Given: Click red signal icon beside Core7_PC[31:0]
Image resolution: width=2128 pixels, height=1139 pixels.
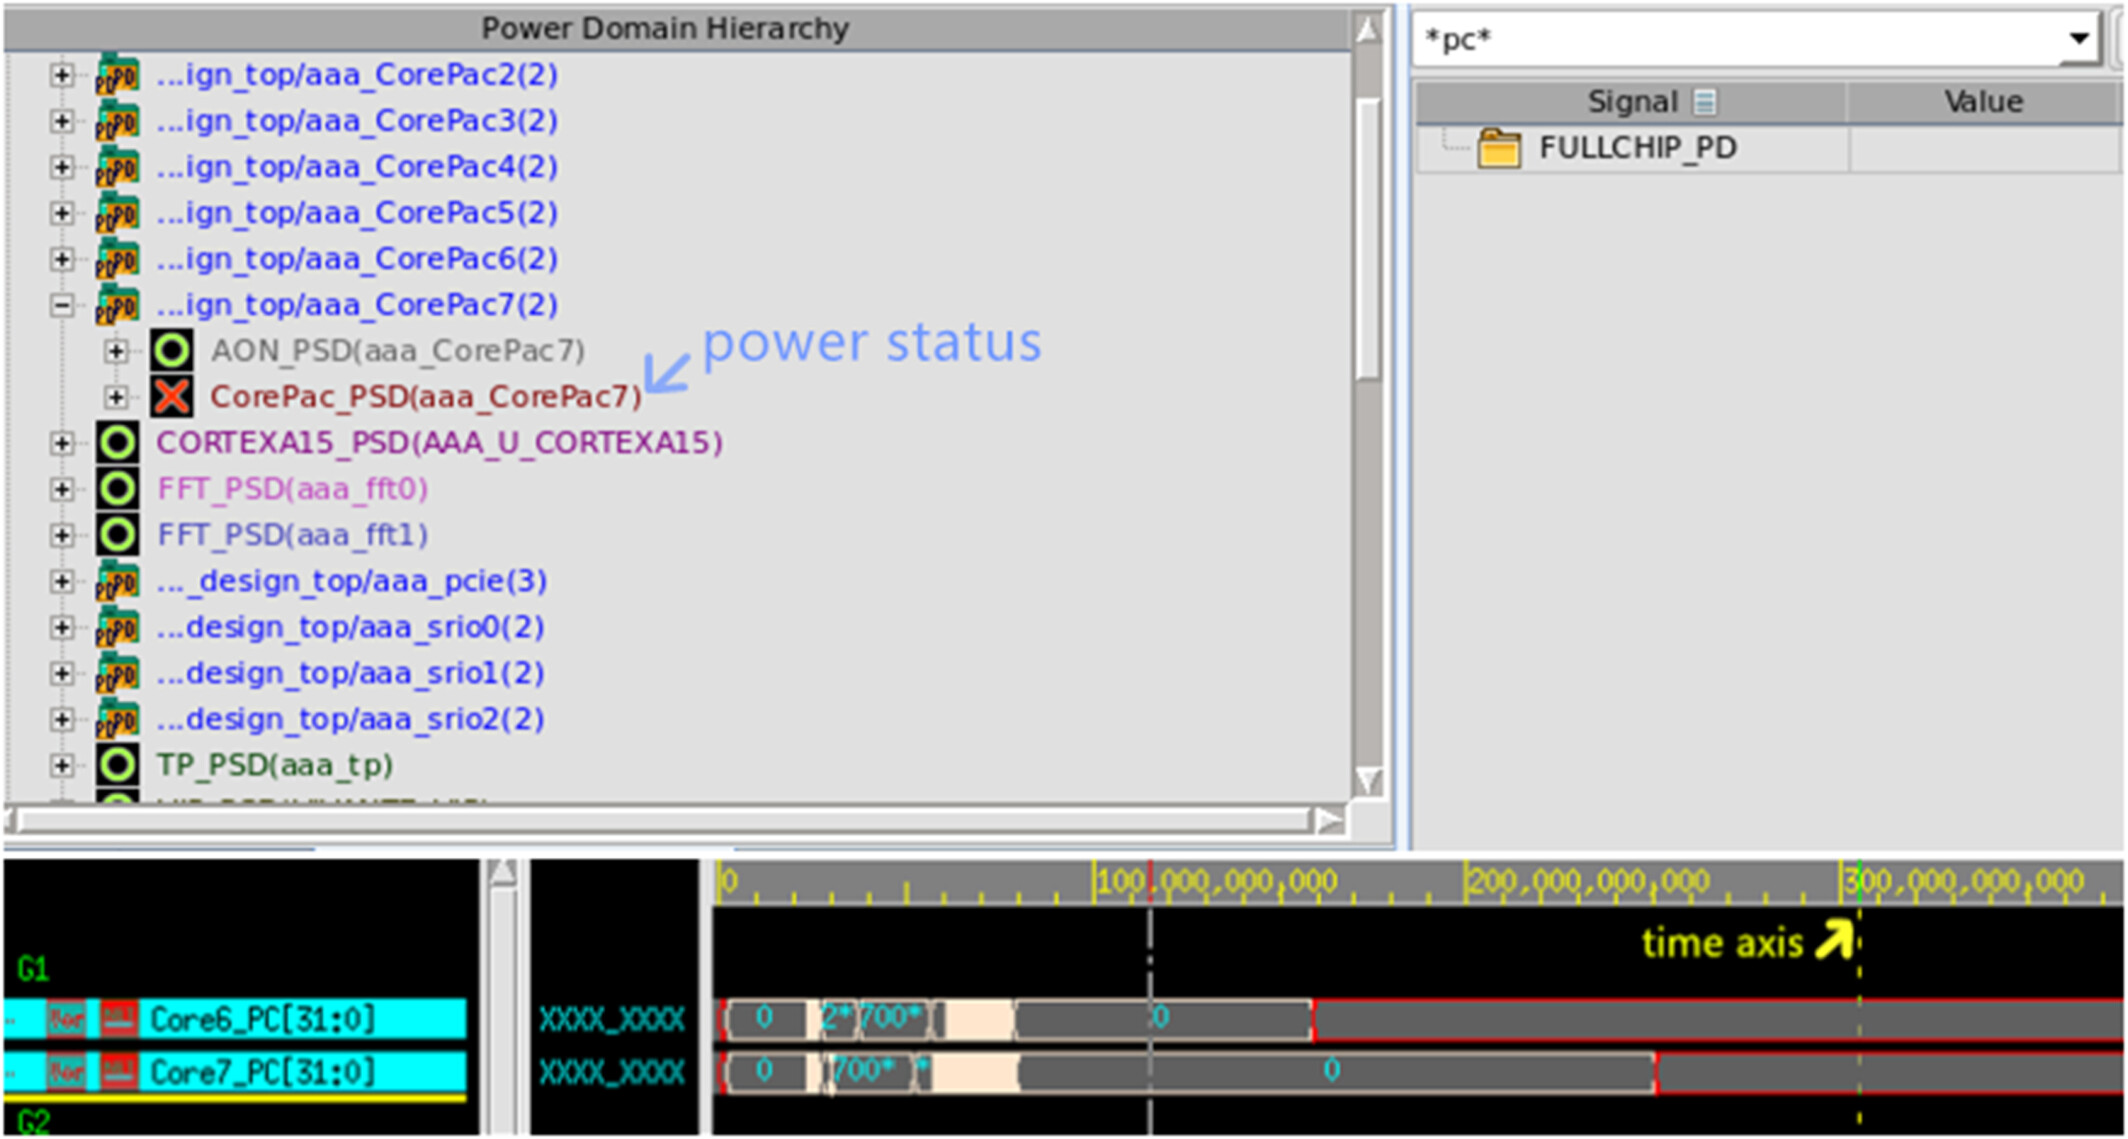Looking at the screenshot, I should tap(119, 1072).
